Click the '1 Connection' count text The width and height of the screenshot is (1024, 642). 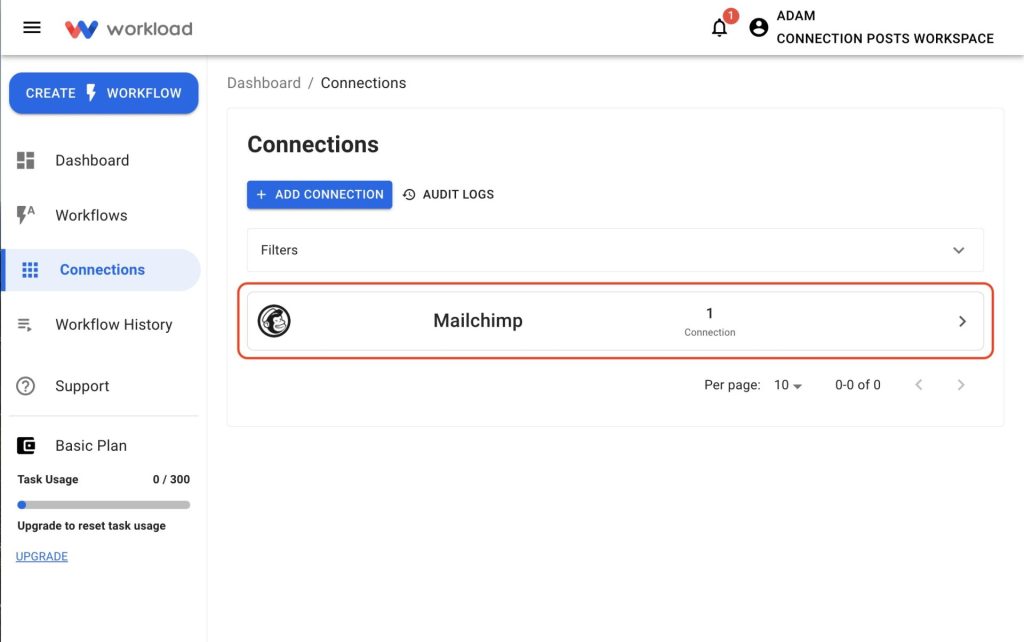click(x=710, y=322)
